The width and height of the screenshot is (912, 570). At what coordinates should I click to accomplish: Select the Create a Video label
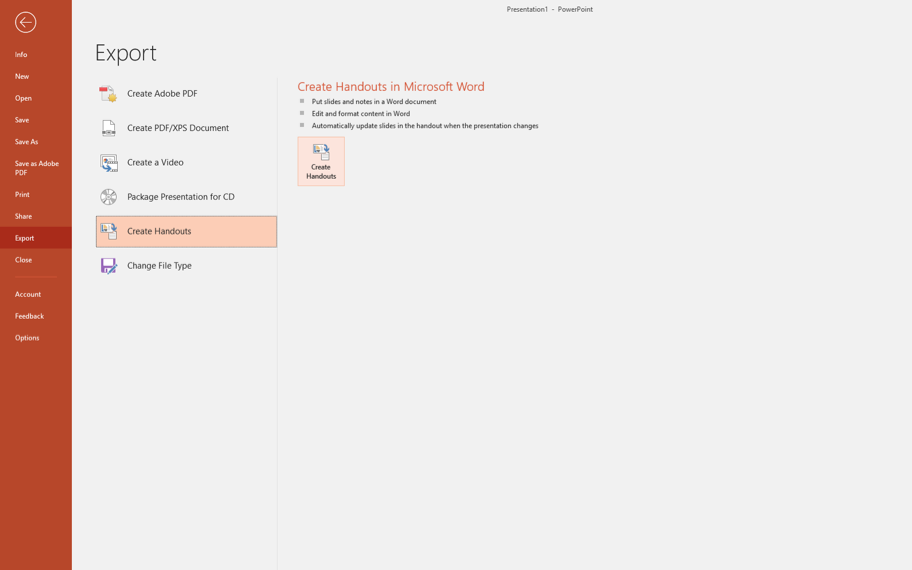coord(155,162)
